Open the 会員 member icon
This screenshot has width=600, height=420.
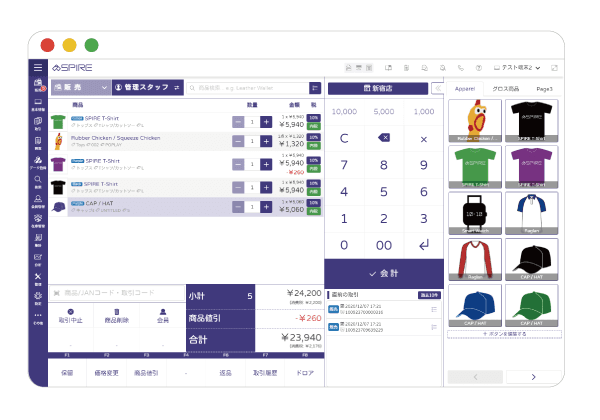point(161,316)
